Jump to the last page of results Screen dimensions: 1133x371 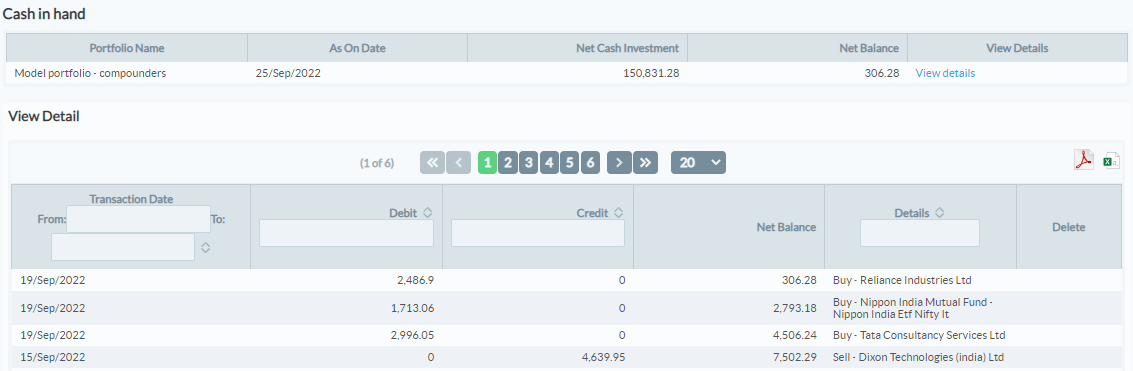[x=645, y=163]
